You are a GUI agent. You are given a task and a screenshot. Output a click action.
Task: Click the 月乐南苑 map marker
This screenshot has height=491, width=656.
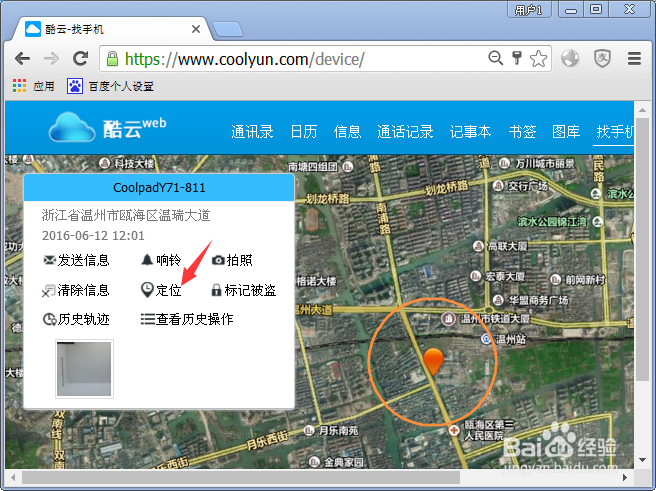tap(309, 430)
